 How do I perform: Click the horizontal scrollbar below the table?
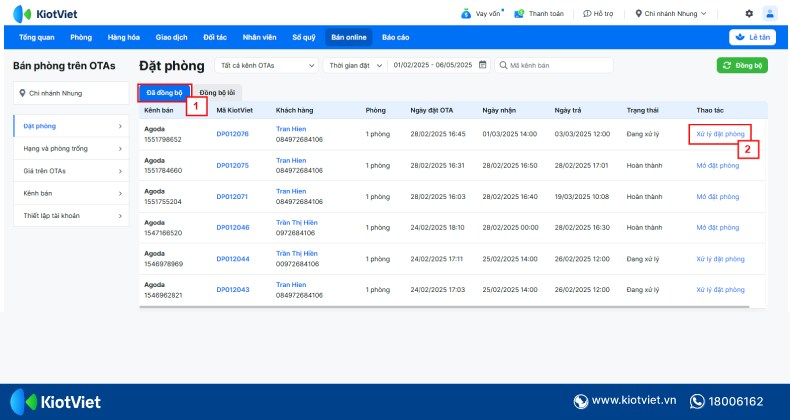444,306
